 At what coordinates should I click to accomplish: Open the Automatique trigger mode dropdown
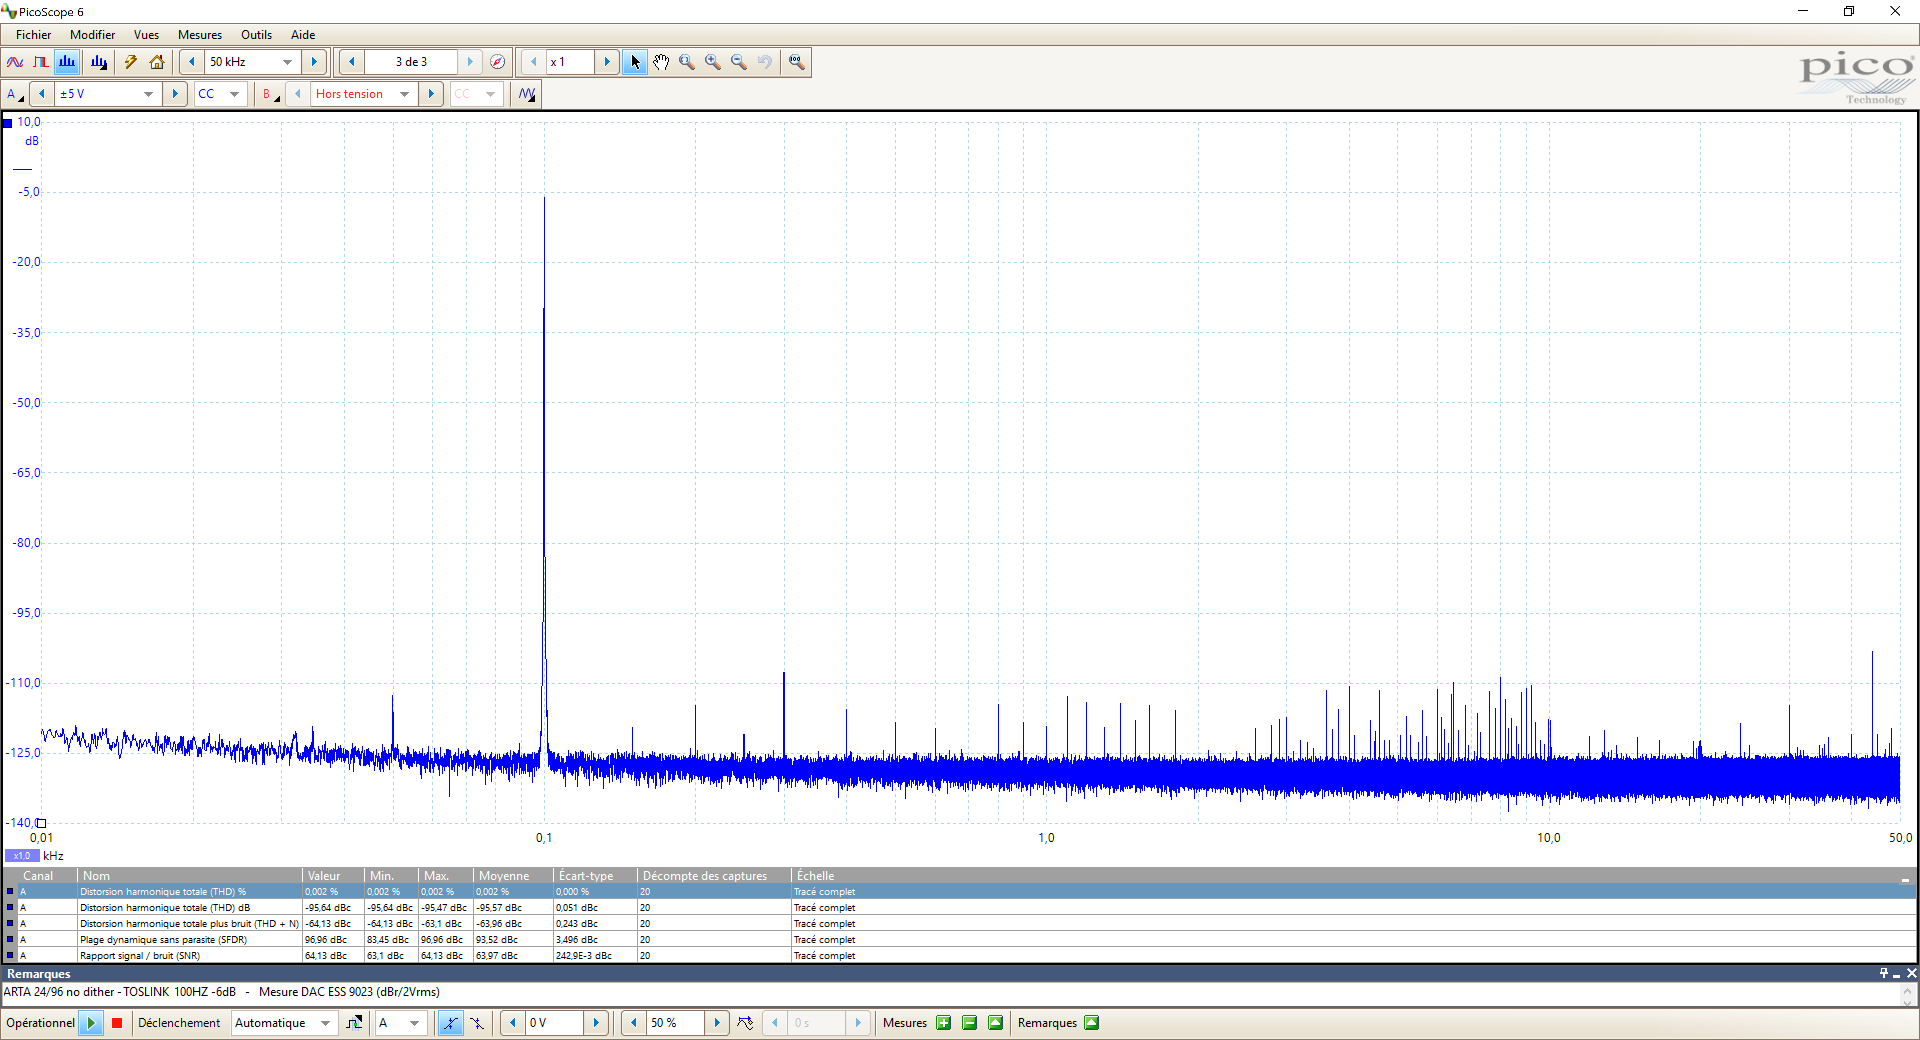point(325,1023)
